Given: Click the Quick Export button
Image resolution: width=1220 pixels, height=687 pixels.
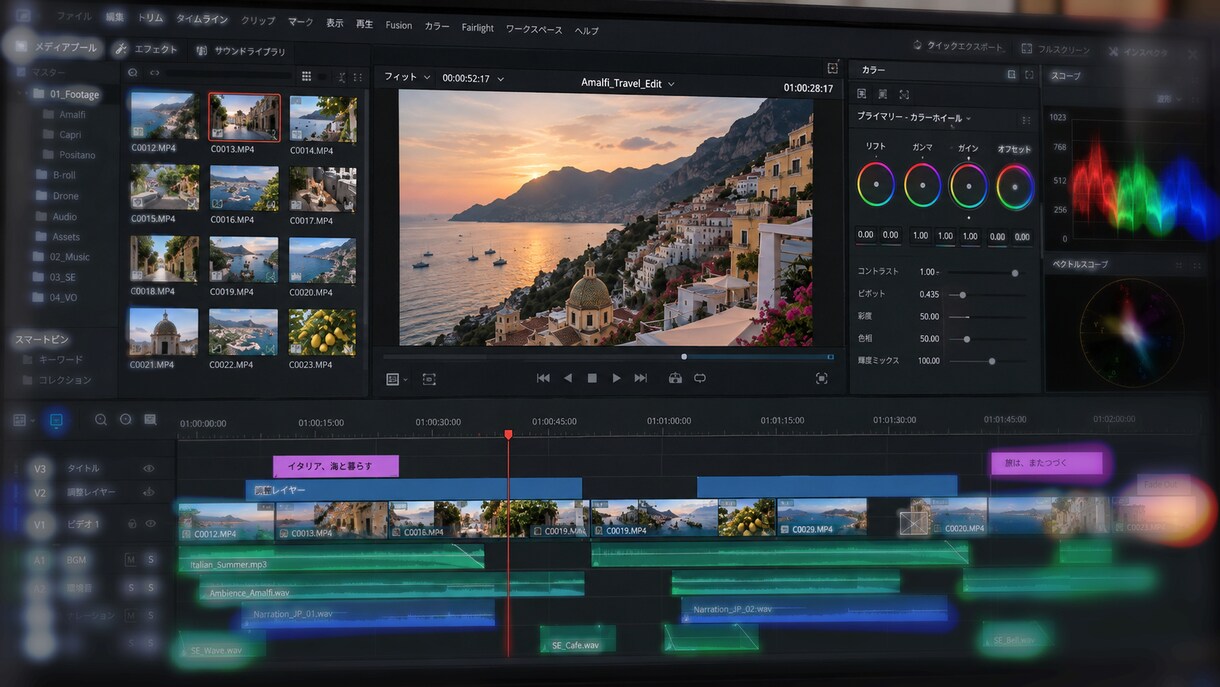Looking at the screenshot, I should click(x=957, y=46).
